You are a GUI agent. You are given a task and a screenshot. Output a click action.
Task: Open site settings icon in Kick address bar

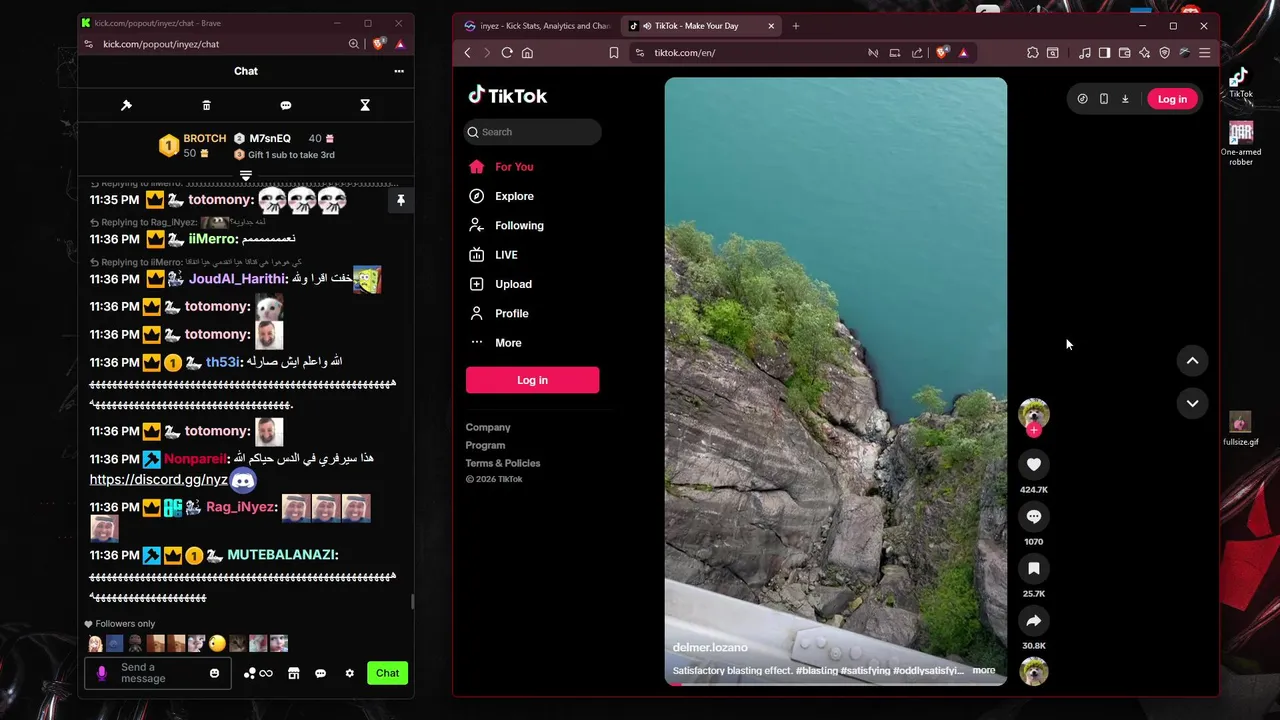click(89, 44)
